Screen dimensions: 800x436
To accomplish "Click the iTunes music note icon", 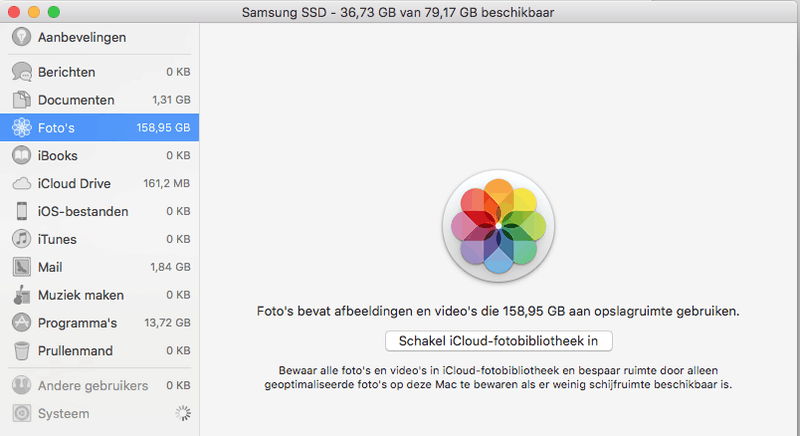I will coord(21,239).
